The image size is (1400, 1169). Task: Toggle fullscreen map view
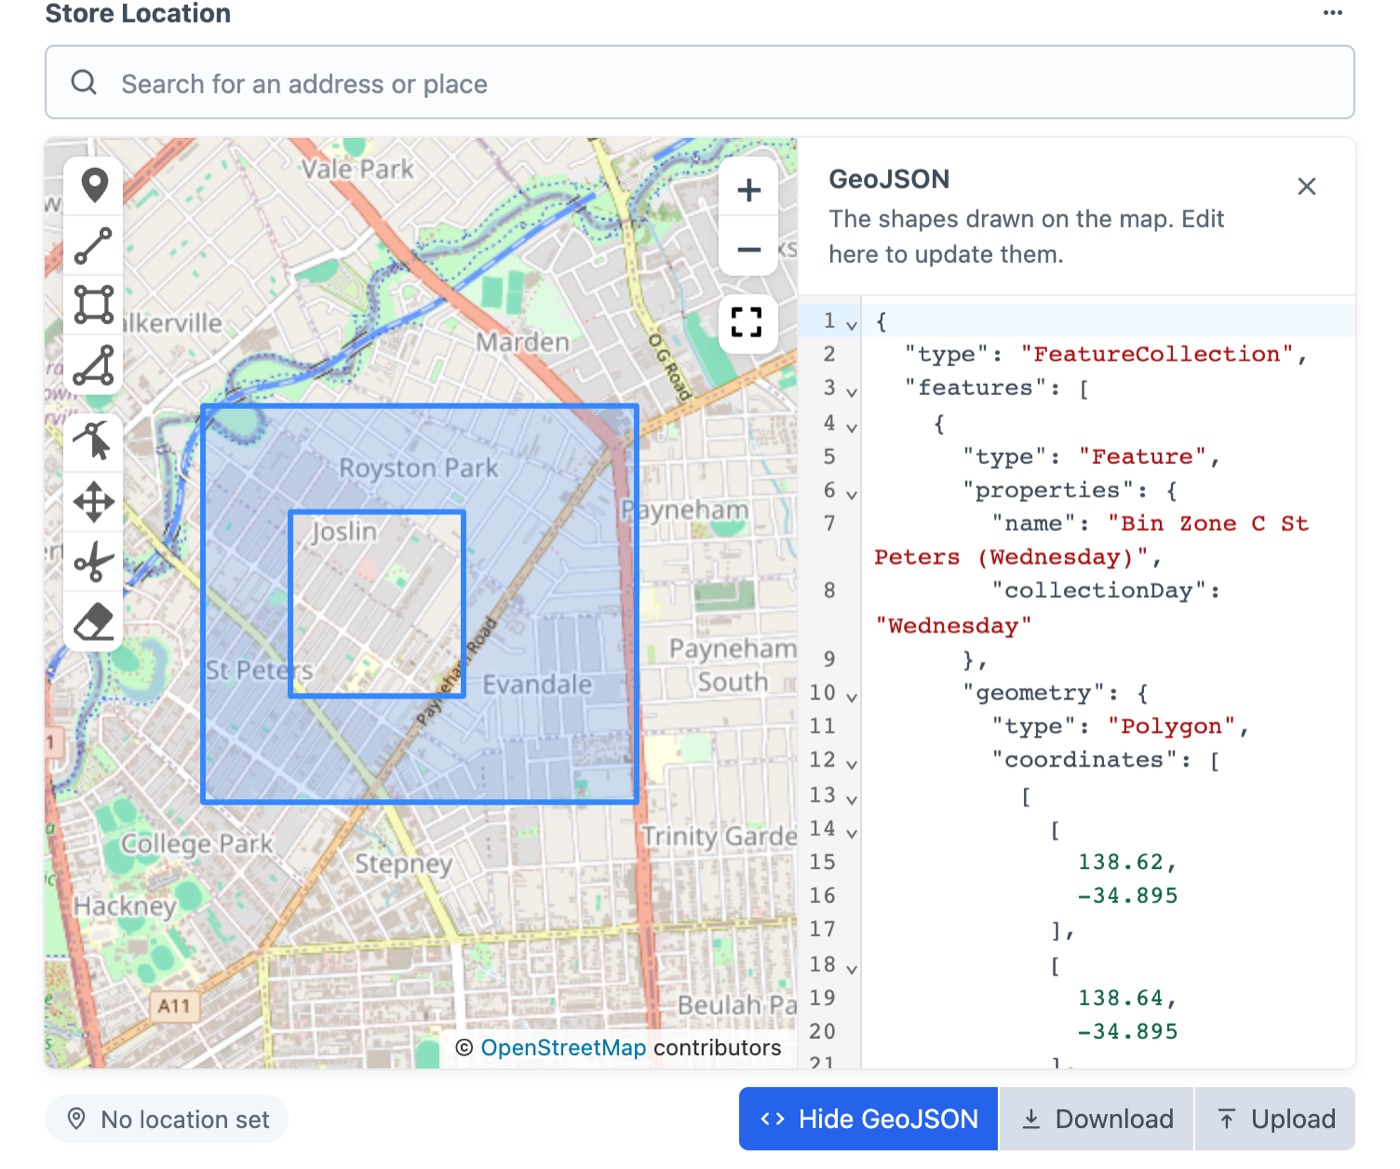click(x=747, y=322)
